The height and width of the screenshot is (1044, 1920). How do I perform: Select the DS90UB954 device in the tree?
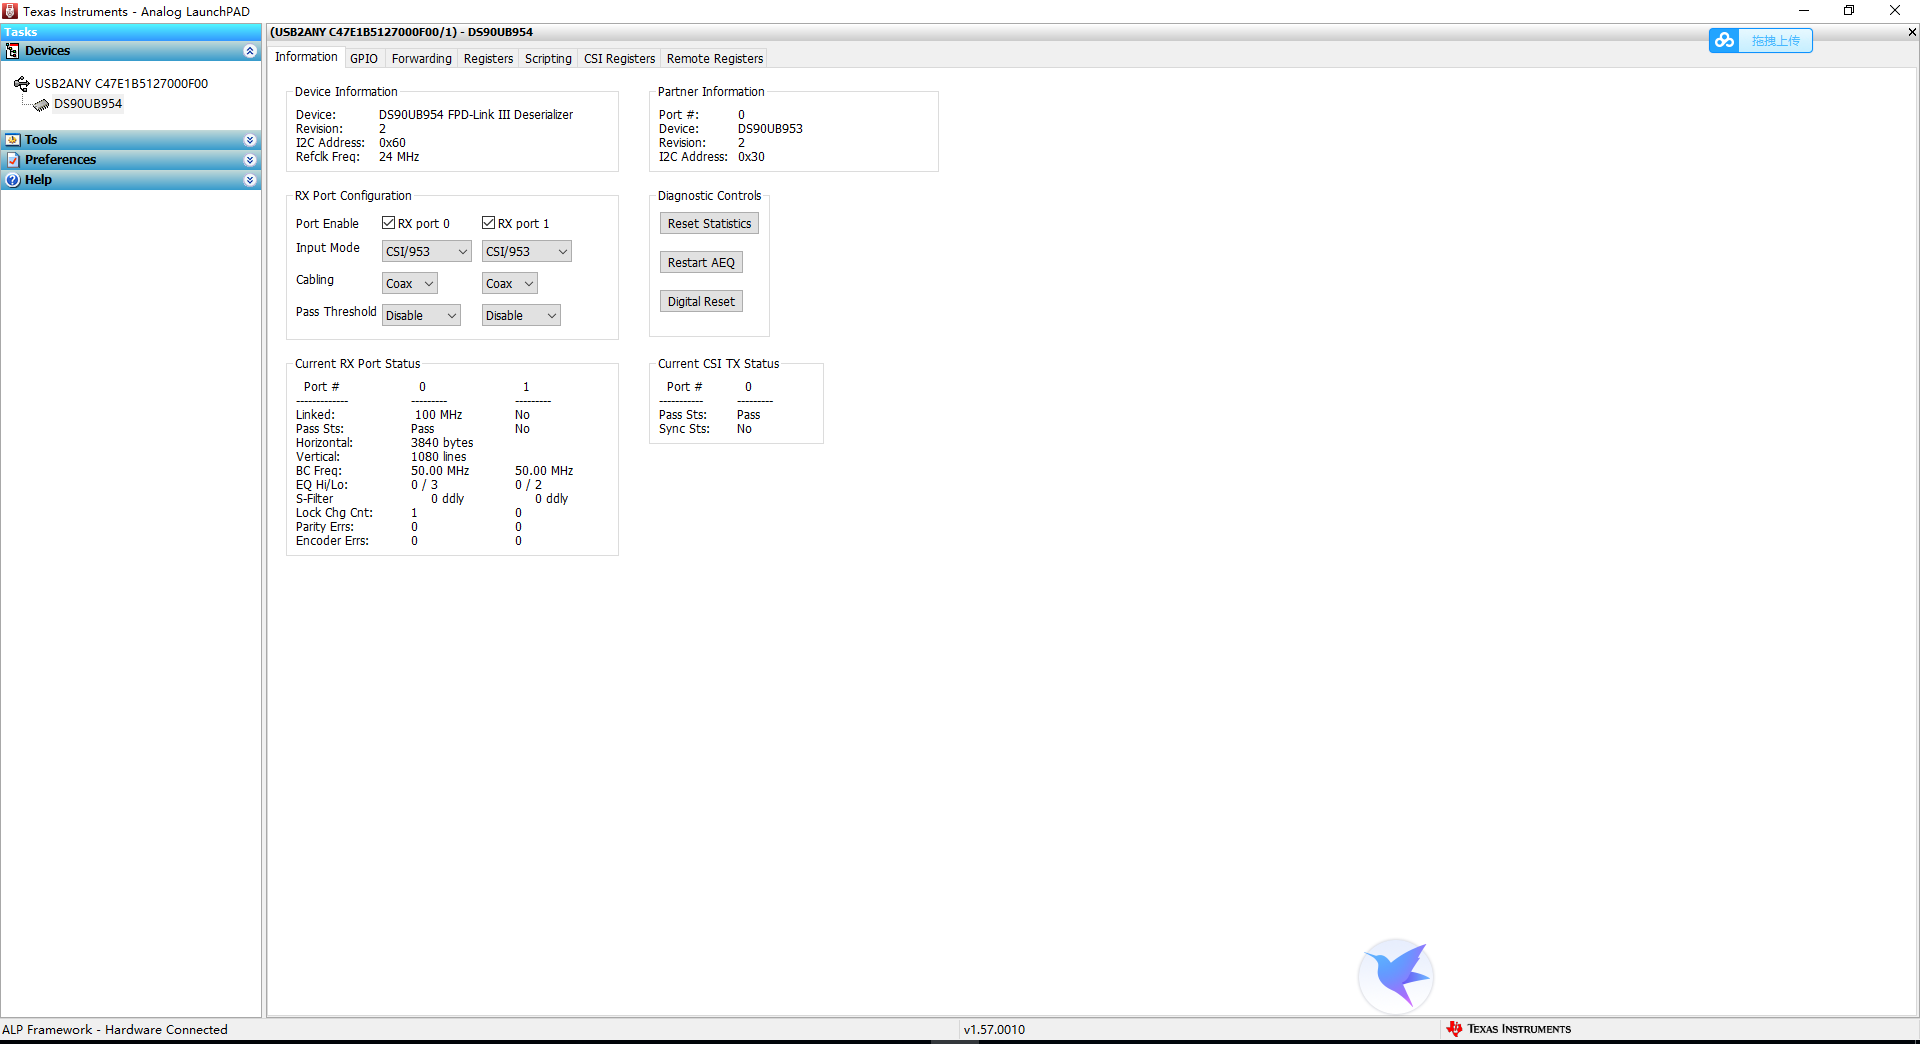tap(86, 104)
